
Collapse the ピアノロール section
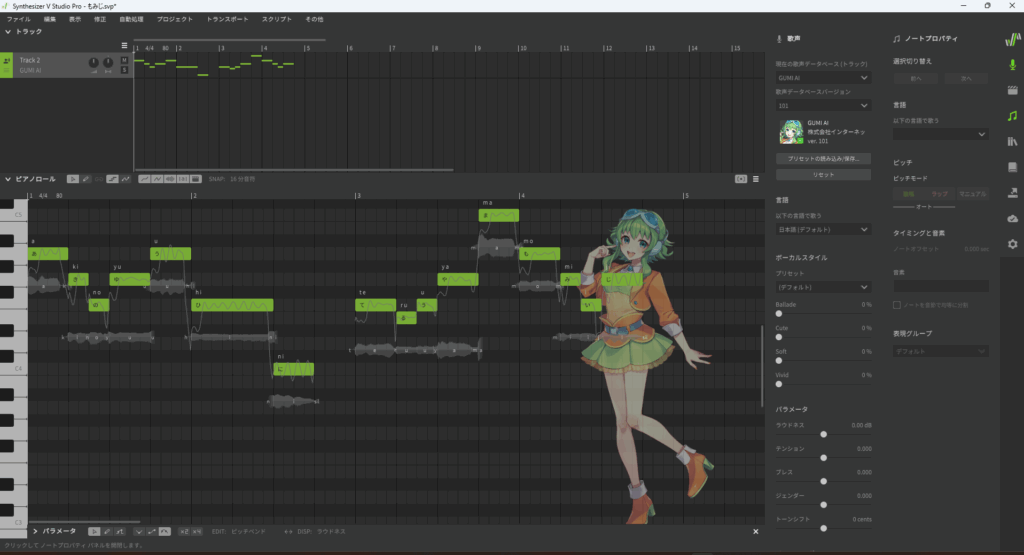click(x=8, y=179)
